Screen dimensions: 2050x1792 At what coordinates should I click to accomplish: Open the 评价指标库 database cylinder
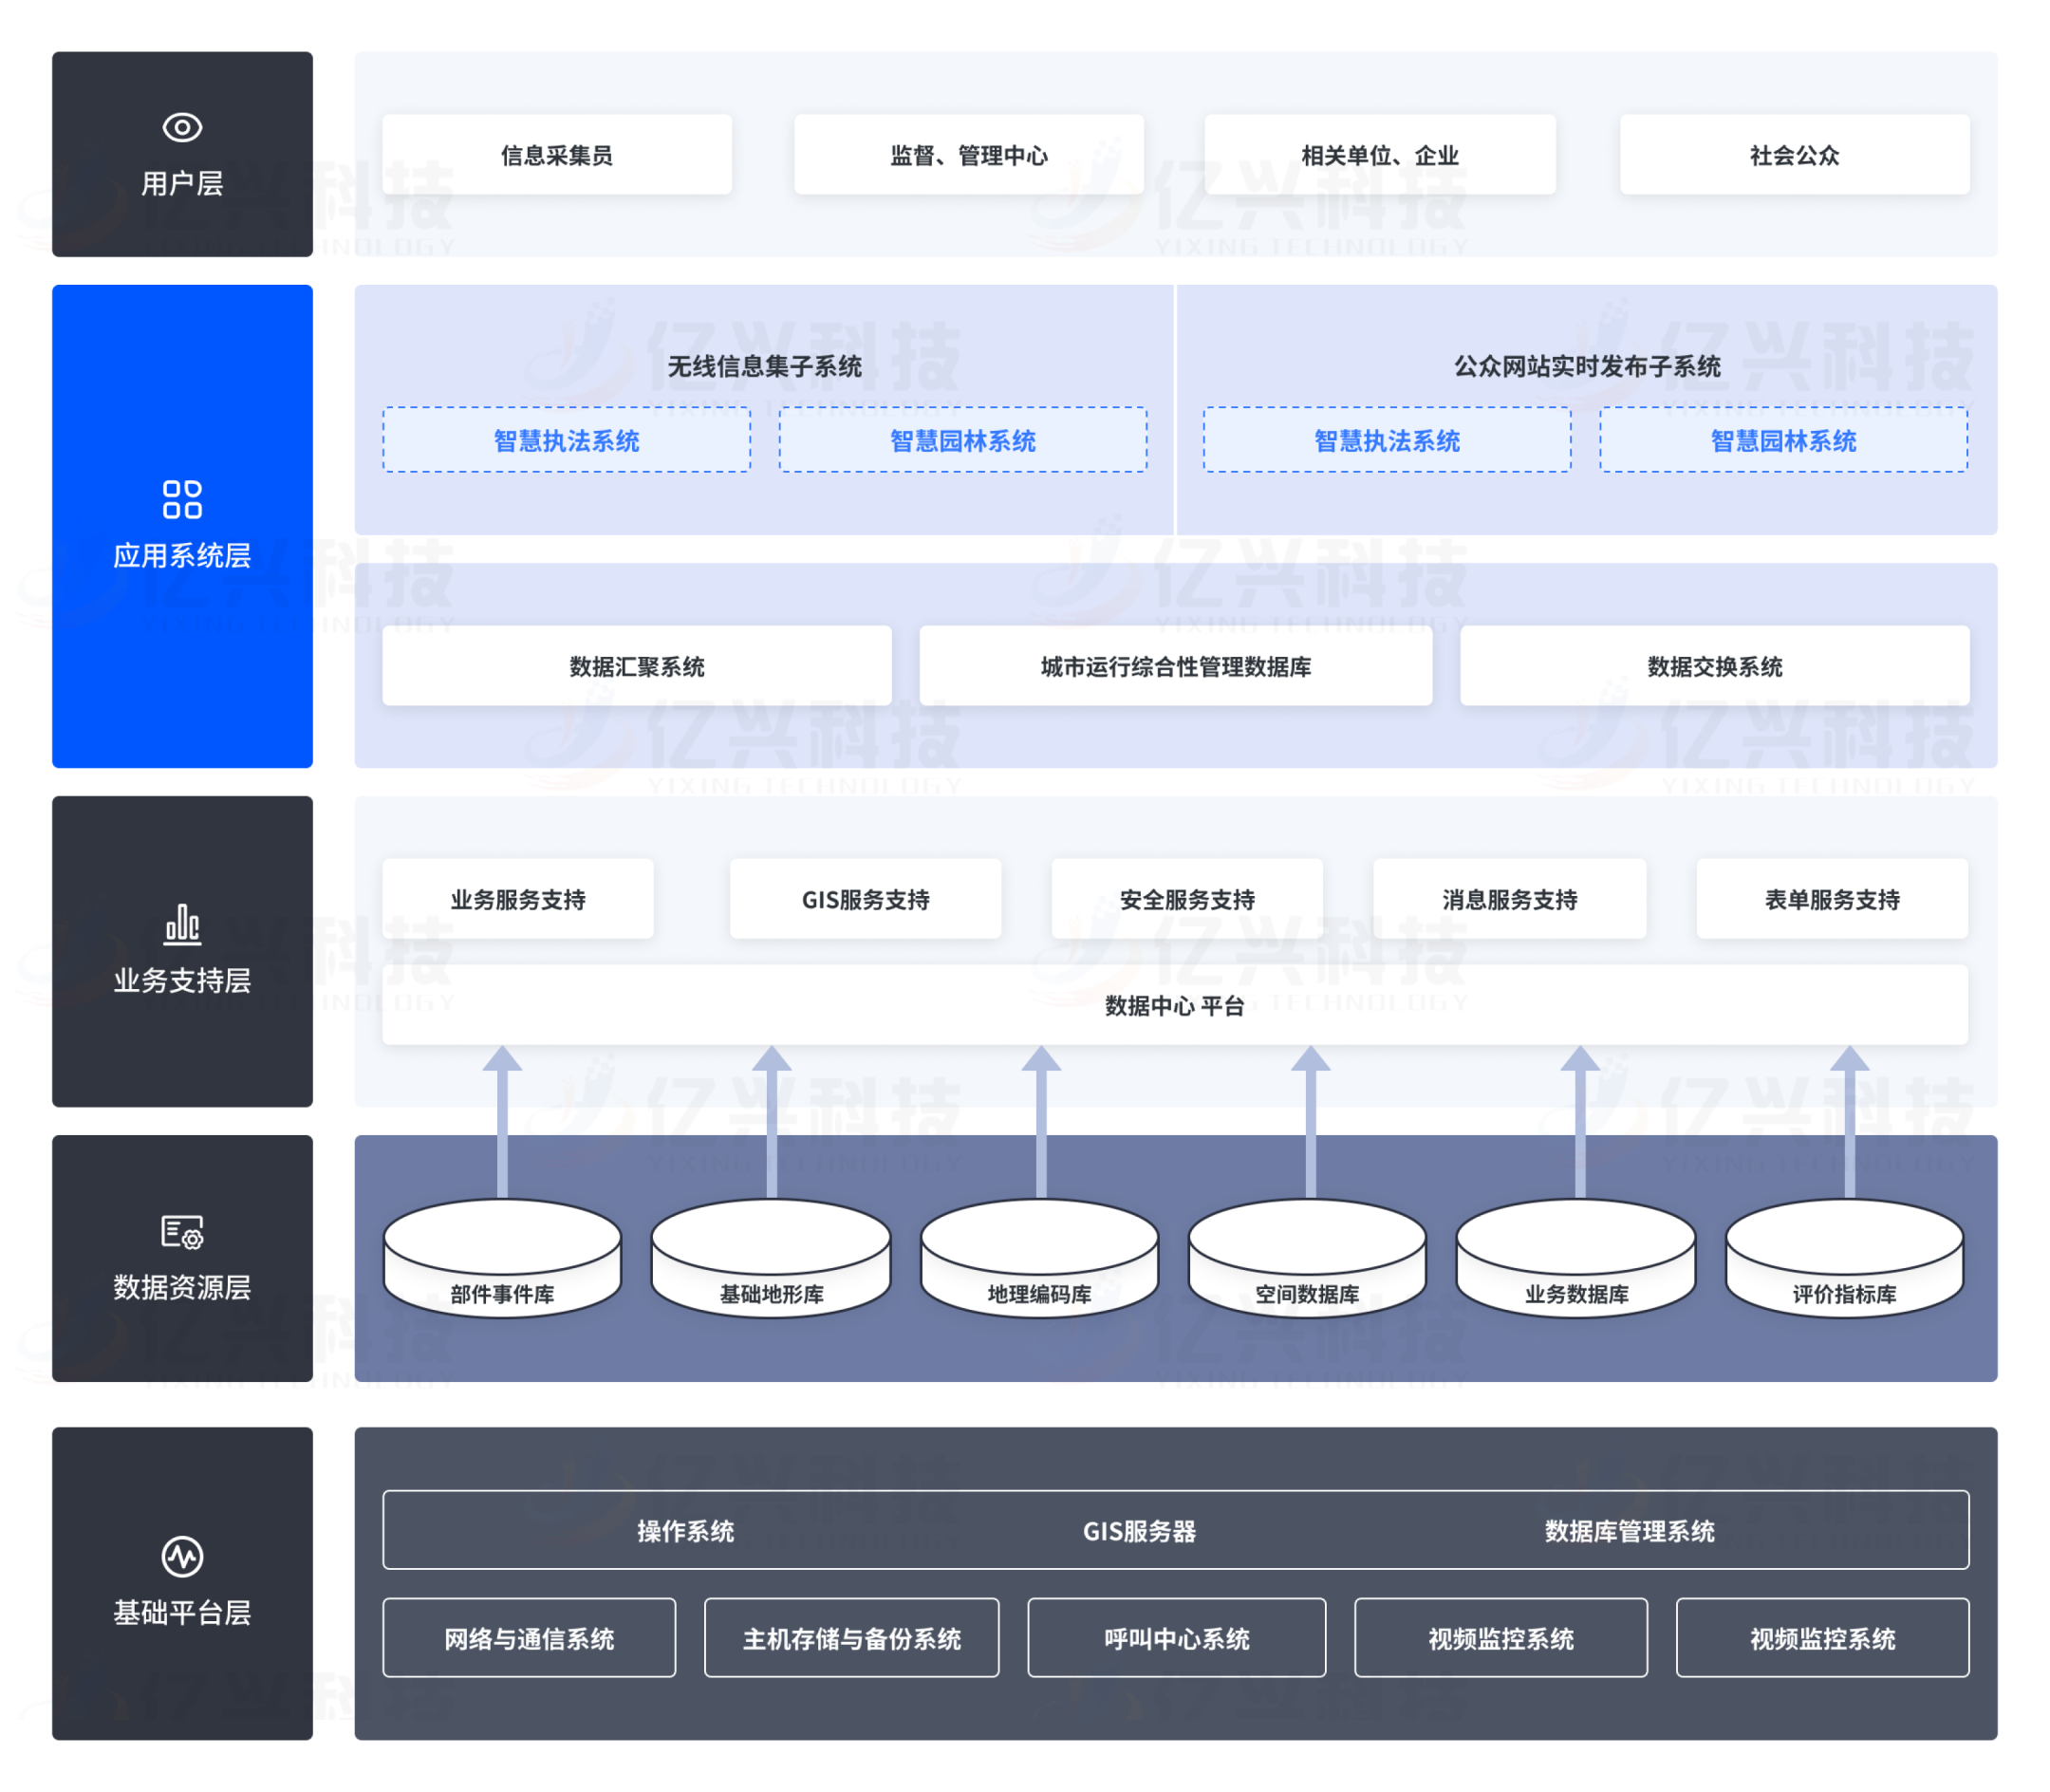[1845, 1258]
